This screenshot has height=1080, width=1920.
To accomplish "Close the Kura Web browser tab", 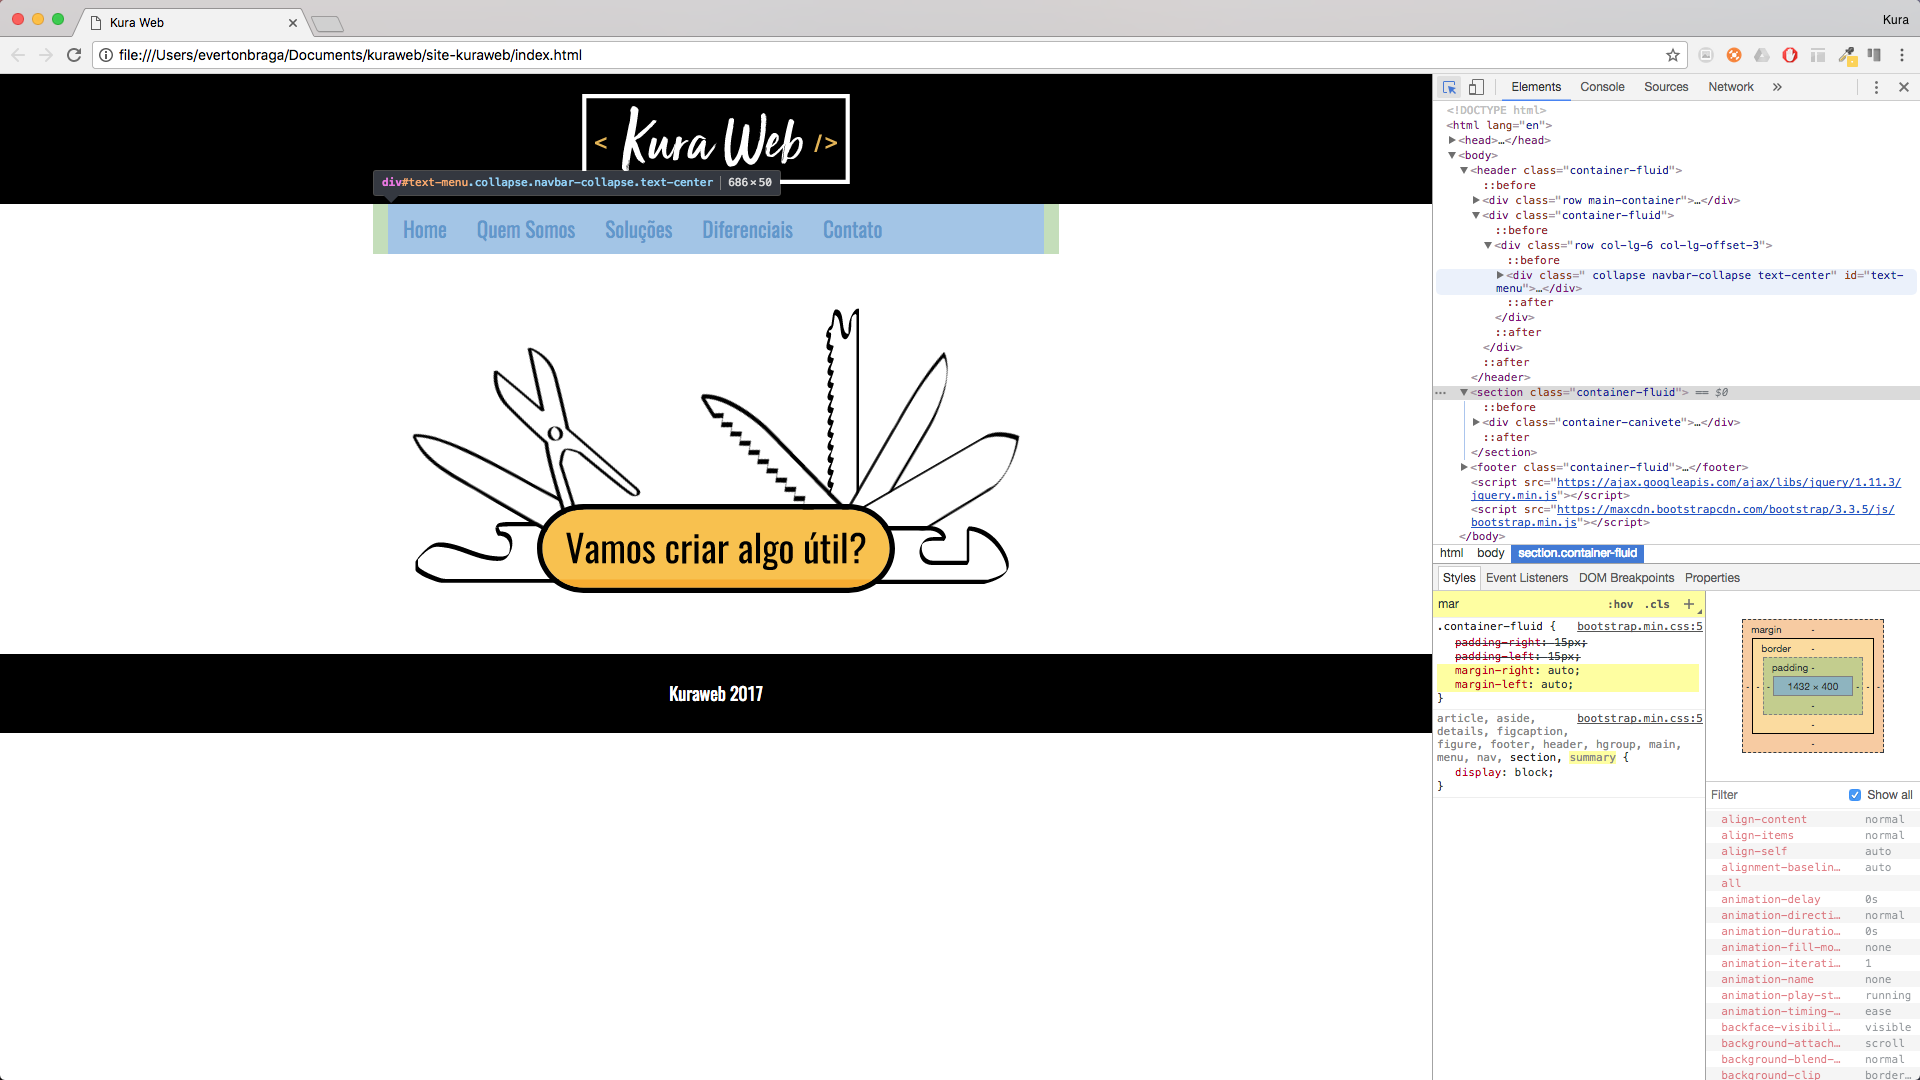I will [293, 22].
